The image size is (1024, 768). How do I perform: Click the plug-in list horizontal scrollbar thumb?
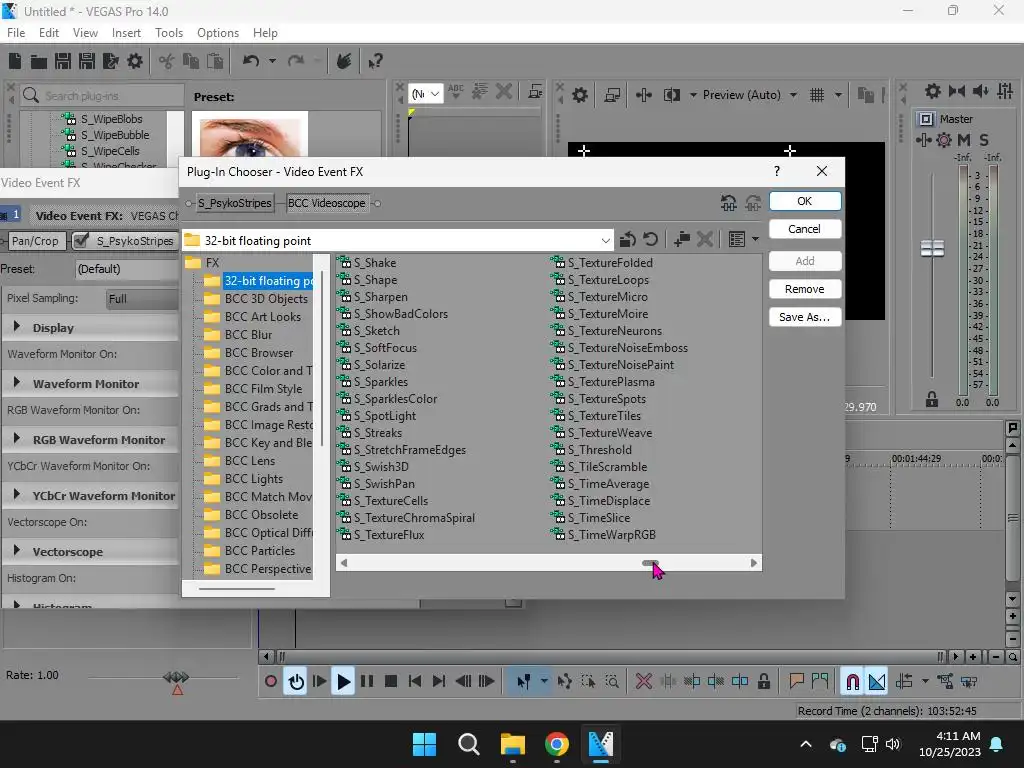650,563
